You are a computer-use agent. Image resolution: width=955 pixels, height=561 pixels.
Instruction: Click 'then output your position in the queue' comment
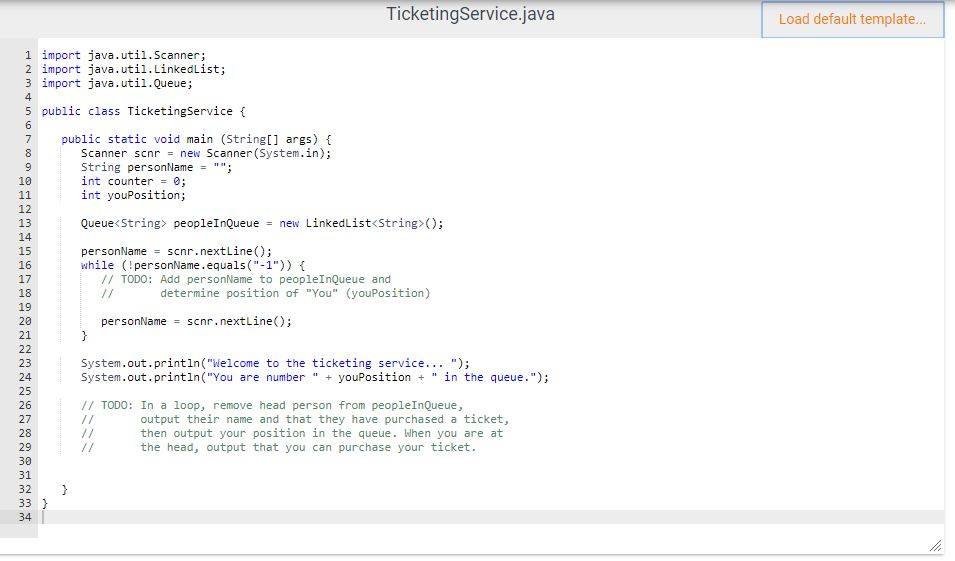[292, 434]
